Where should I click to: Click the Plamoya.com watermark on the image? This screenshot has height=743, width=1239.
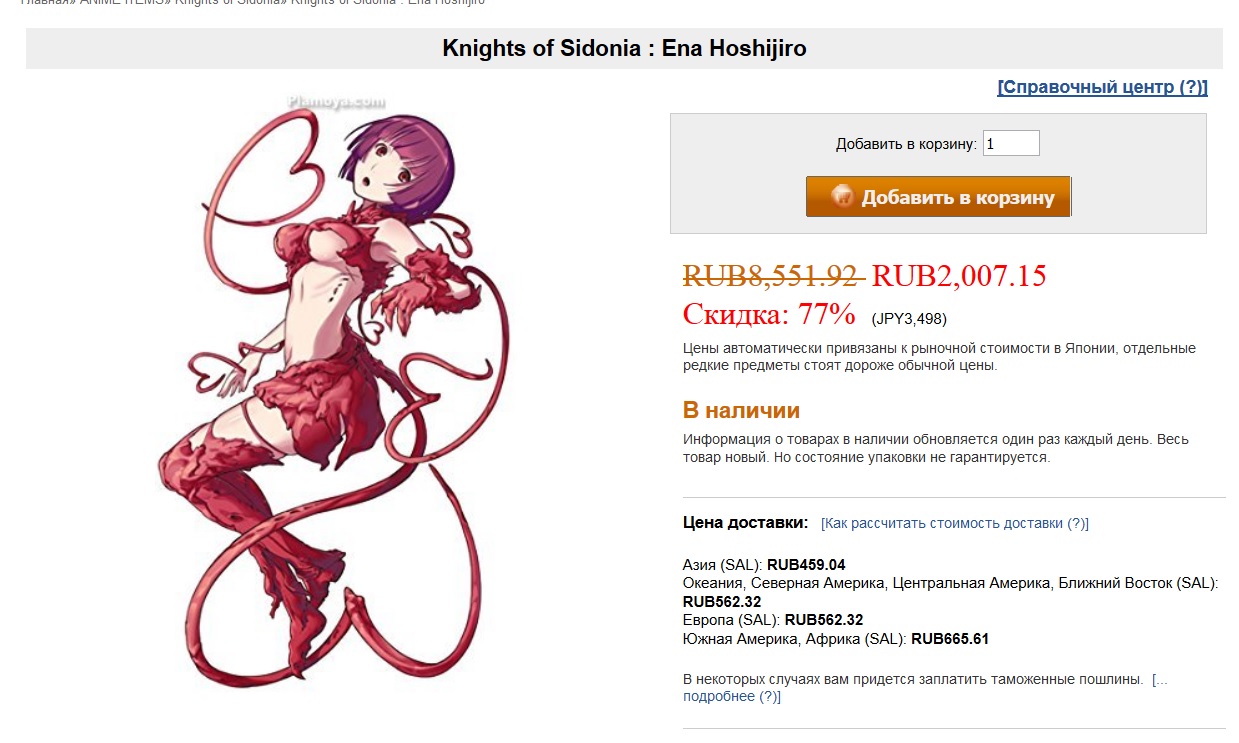click(x=321, y=101)
